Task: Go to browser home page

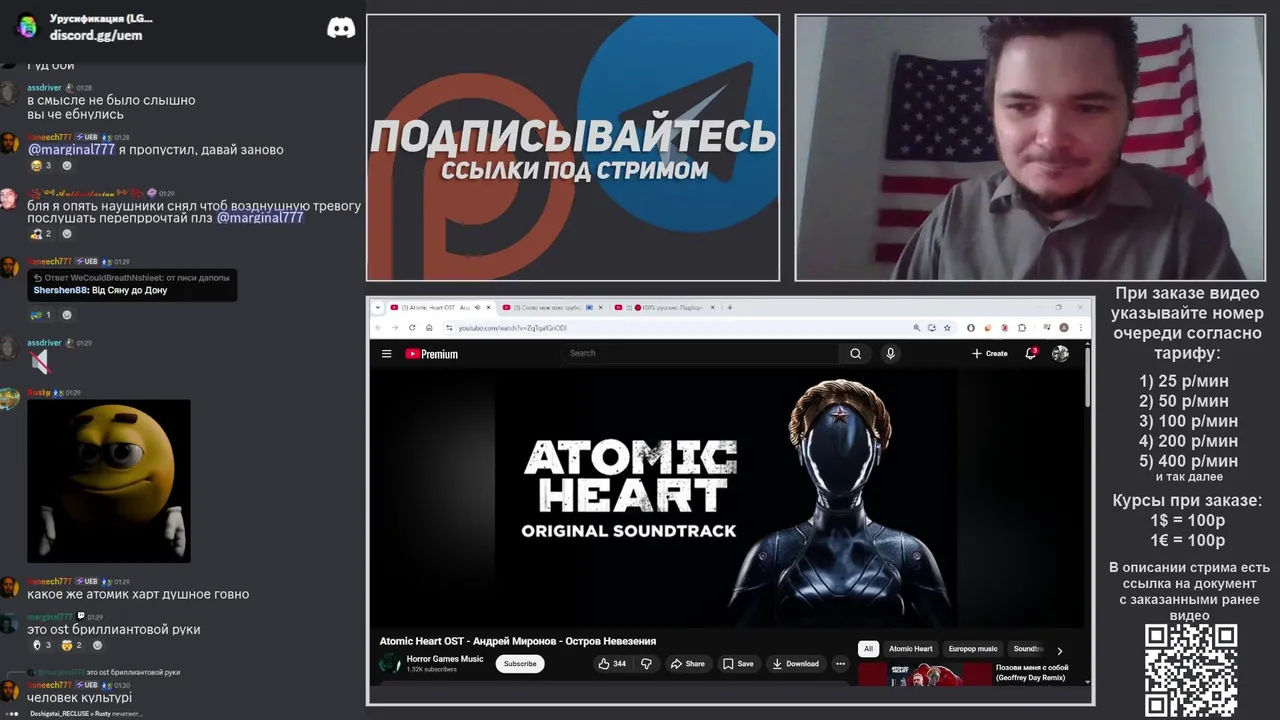Action: [429, 327]
